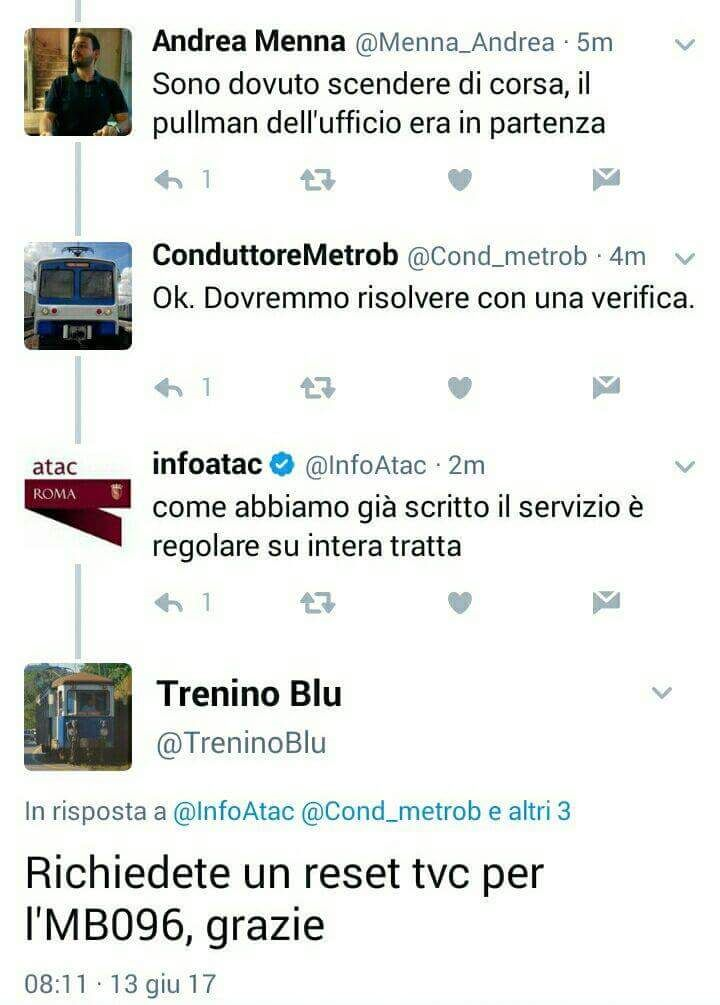Open options chevron on Andrea Menna's tweet

(685, 45)
